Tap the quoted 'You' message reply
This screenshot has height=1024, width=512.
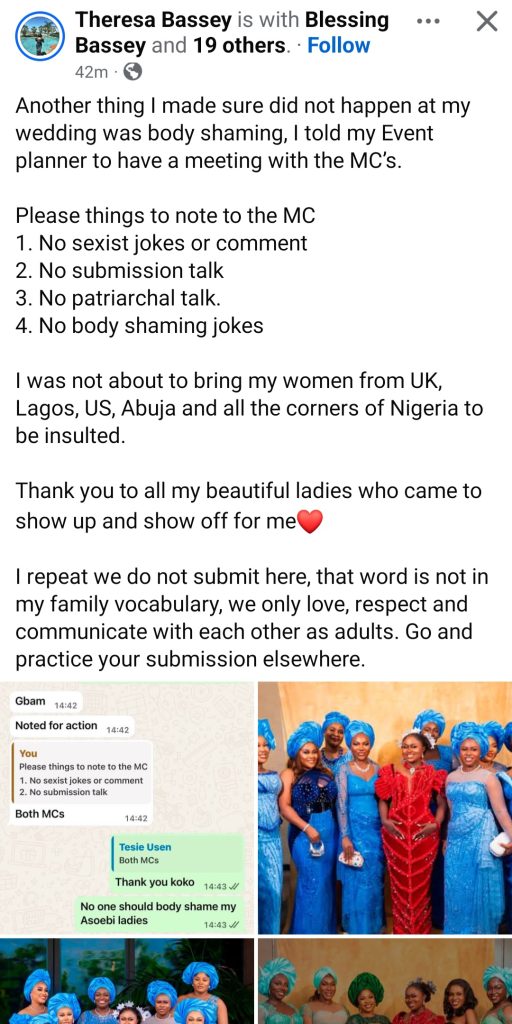click(x=82, y=773)
